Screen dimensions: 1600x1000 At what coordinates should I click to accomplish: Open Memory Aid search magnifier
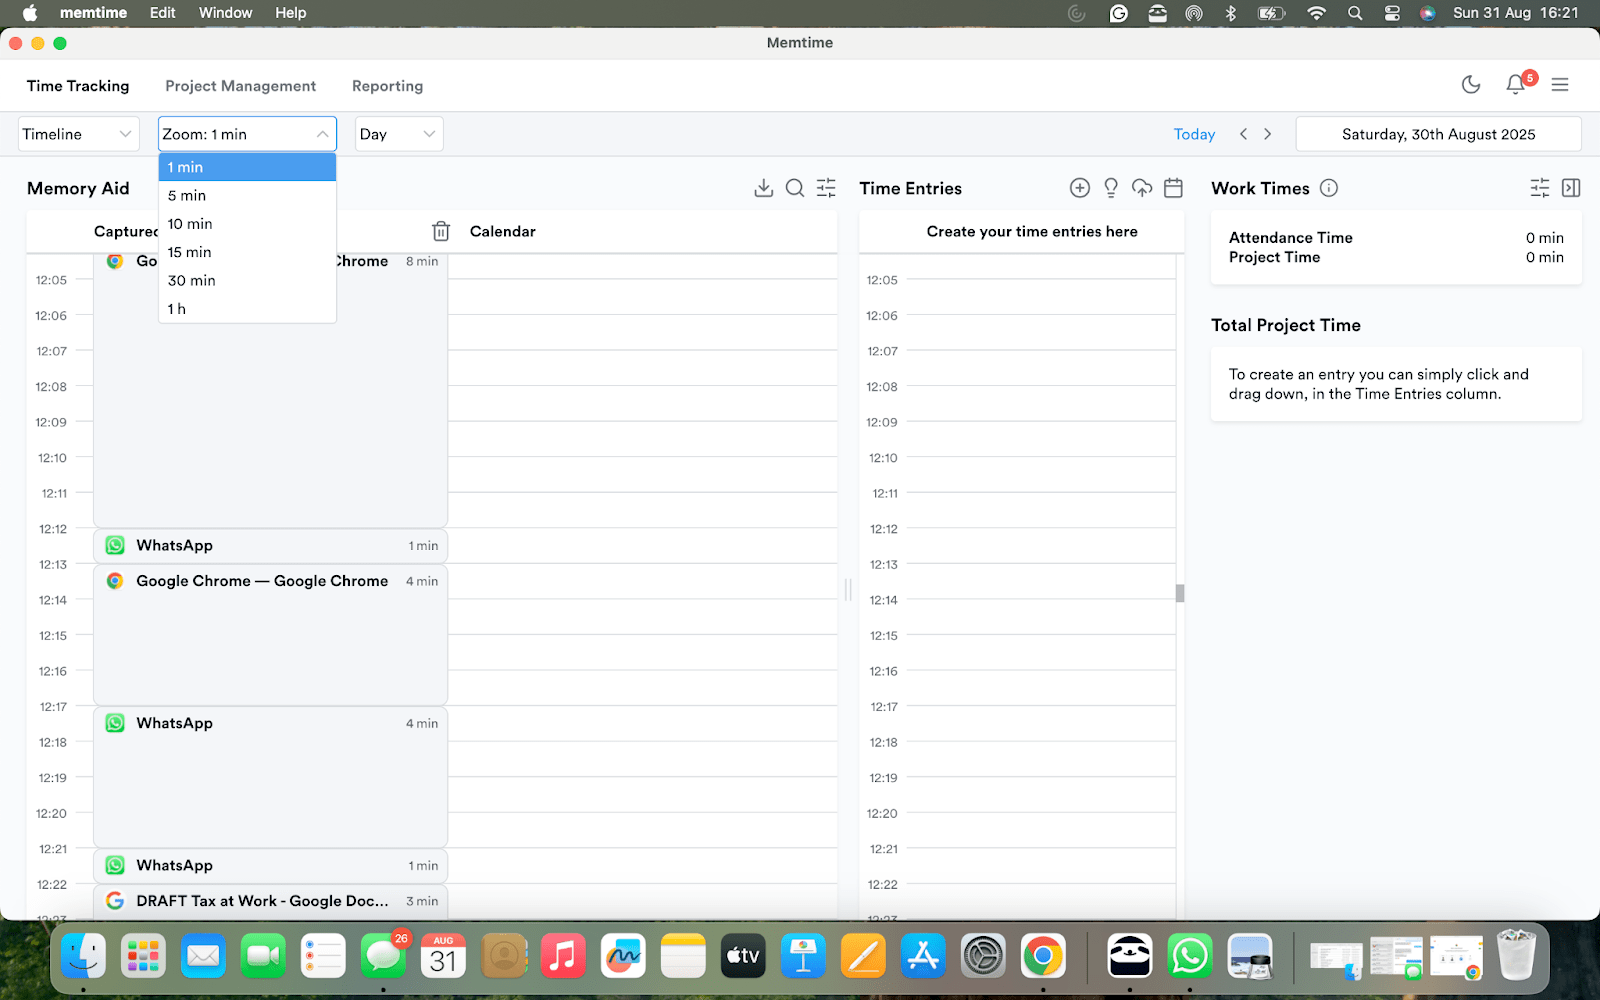point(795,188)
